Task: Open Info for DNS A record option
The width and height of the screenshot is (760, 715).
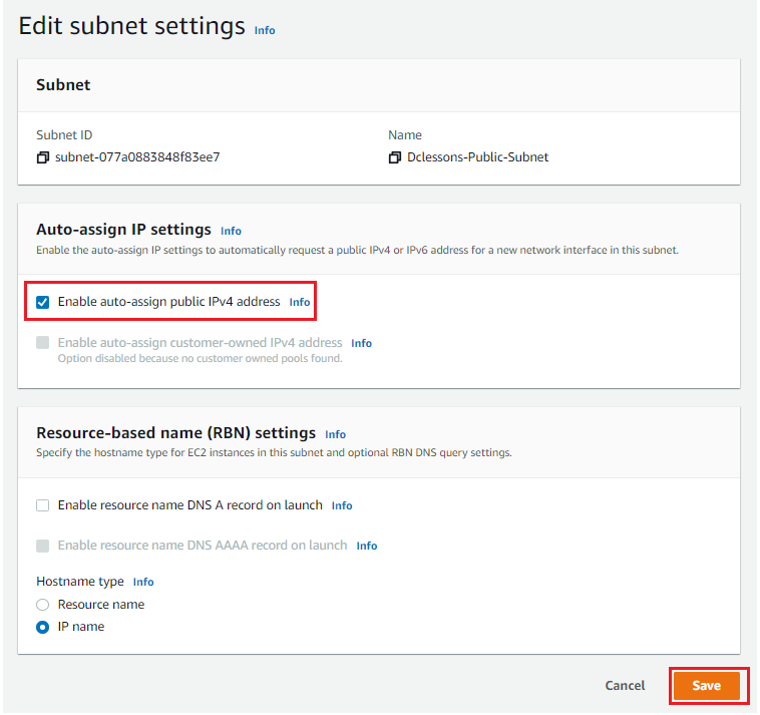Action: tap(342, 506)
